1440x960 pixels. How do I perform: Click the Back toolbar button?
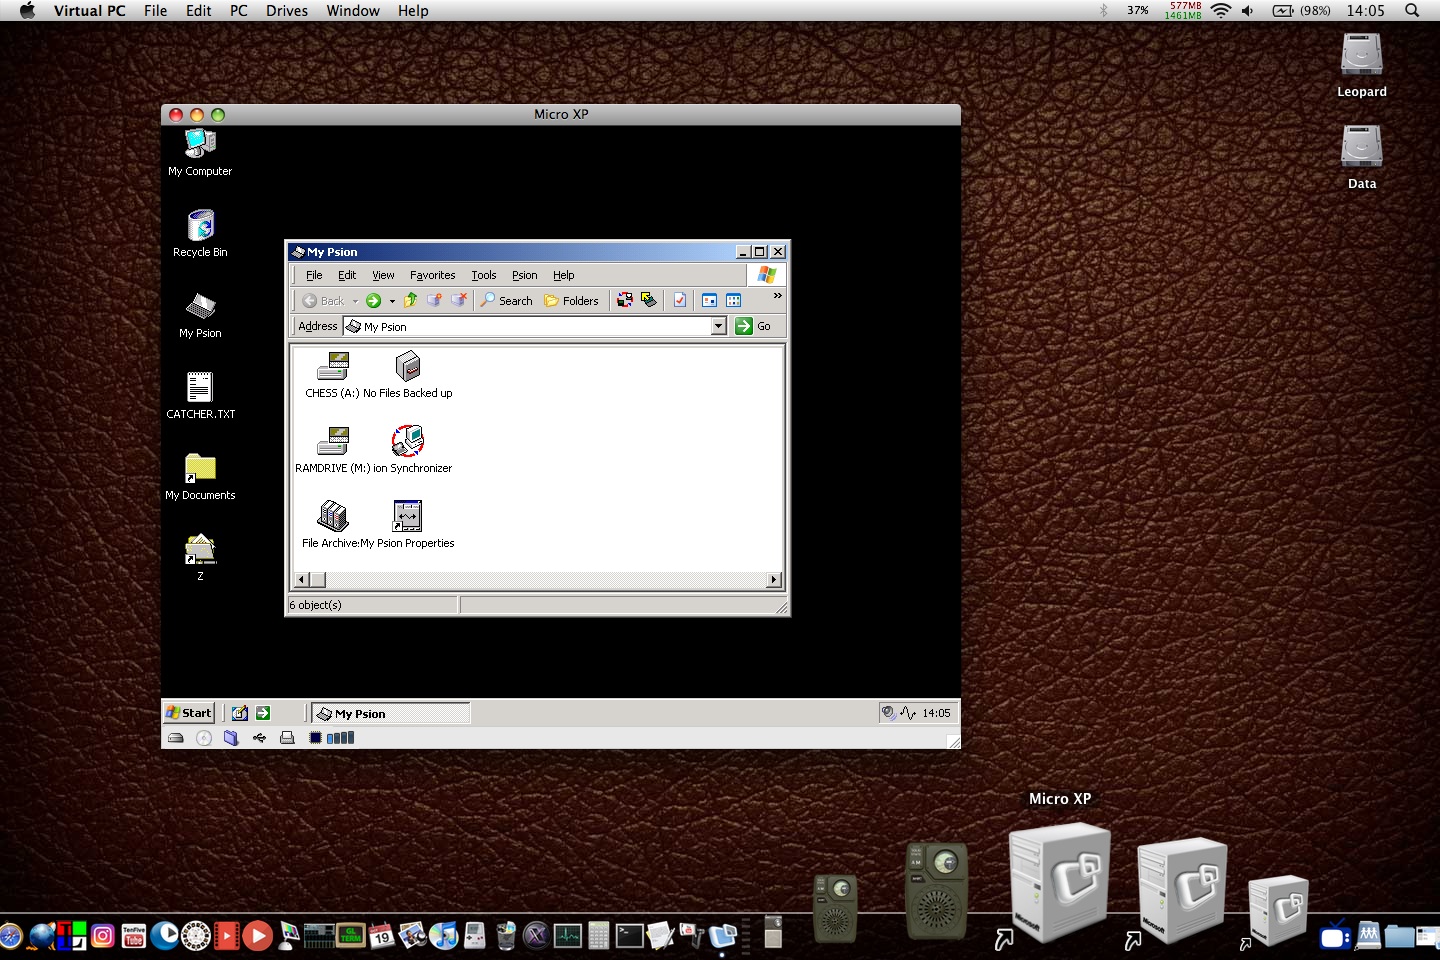tap(324, 301)
